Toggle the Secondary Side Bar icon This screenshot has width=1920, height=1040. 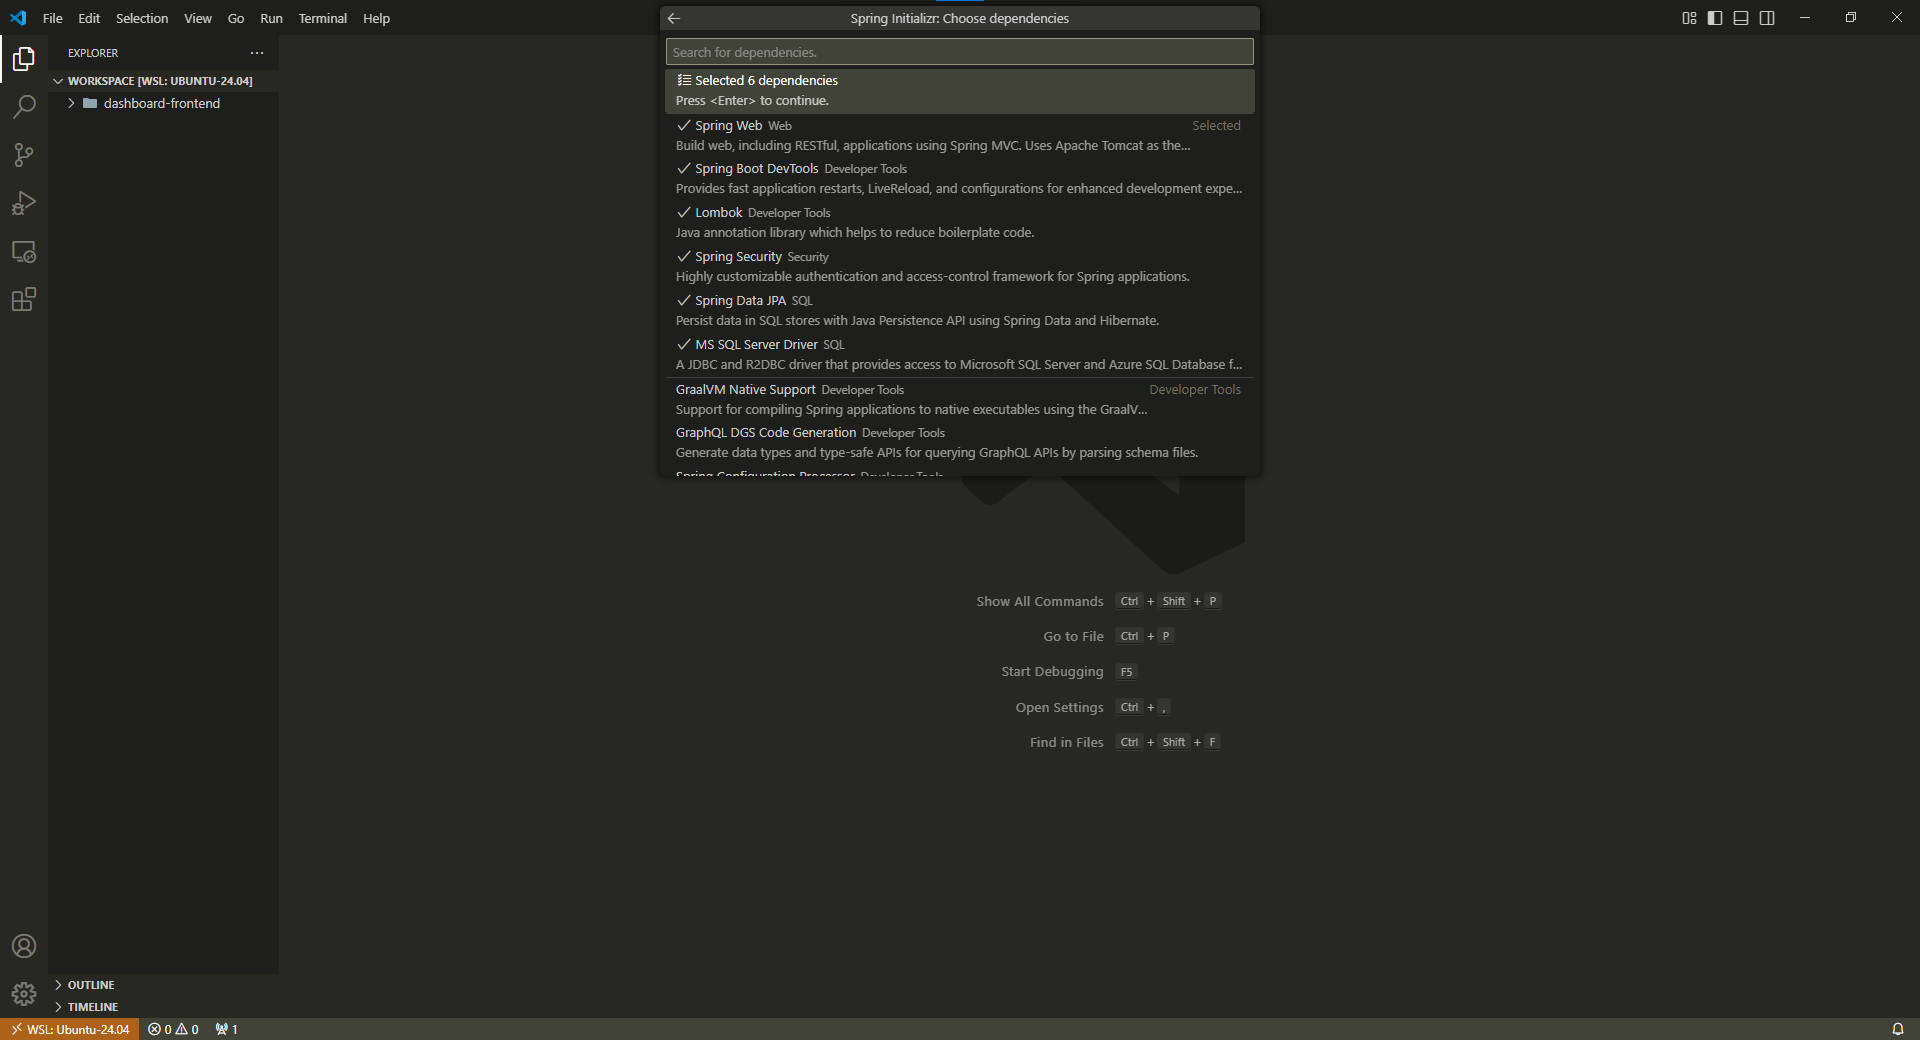pyautogui.click(x=1767, y=18)
